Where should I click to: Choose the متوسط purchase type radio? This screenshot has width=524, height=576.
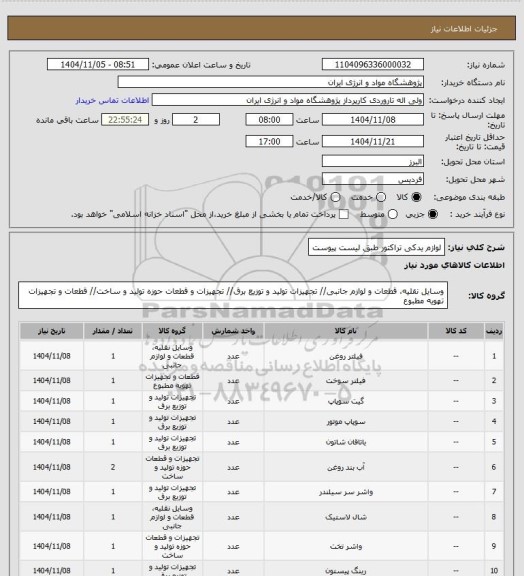click(x=392, y=214)
